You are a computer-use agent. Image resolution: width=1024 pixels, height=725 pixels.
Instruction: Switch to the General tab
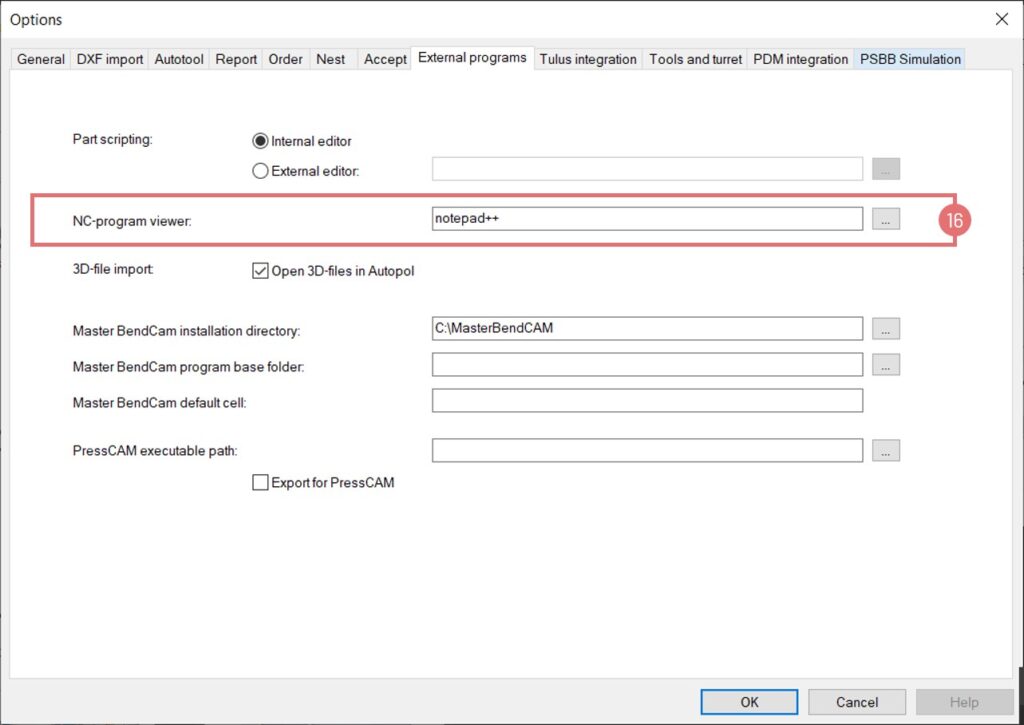(41, 59)
